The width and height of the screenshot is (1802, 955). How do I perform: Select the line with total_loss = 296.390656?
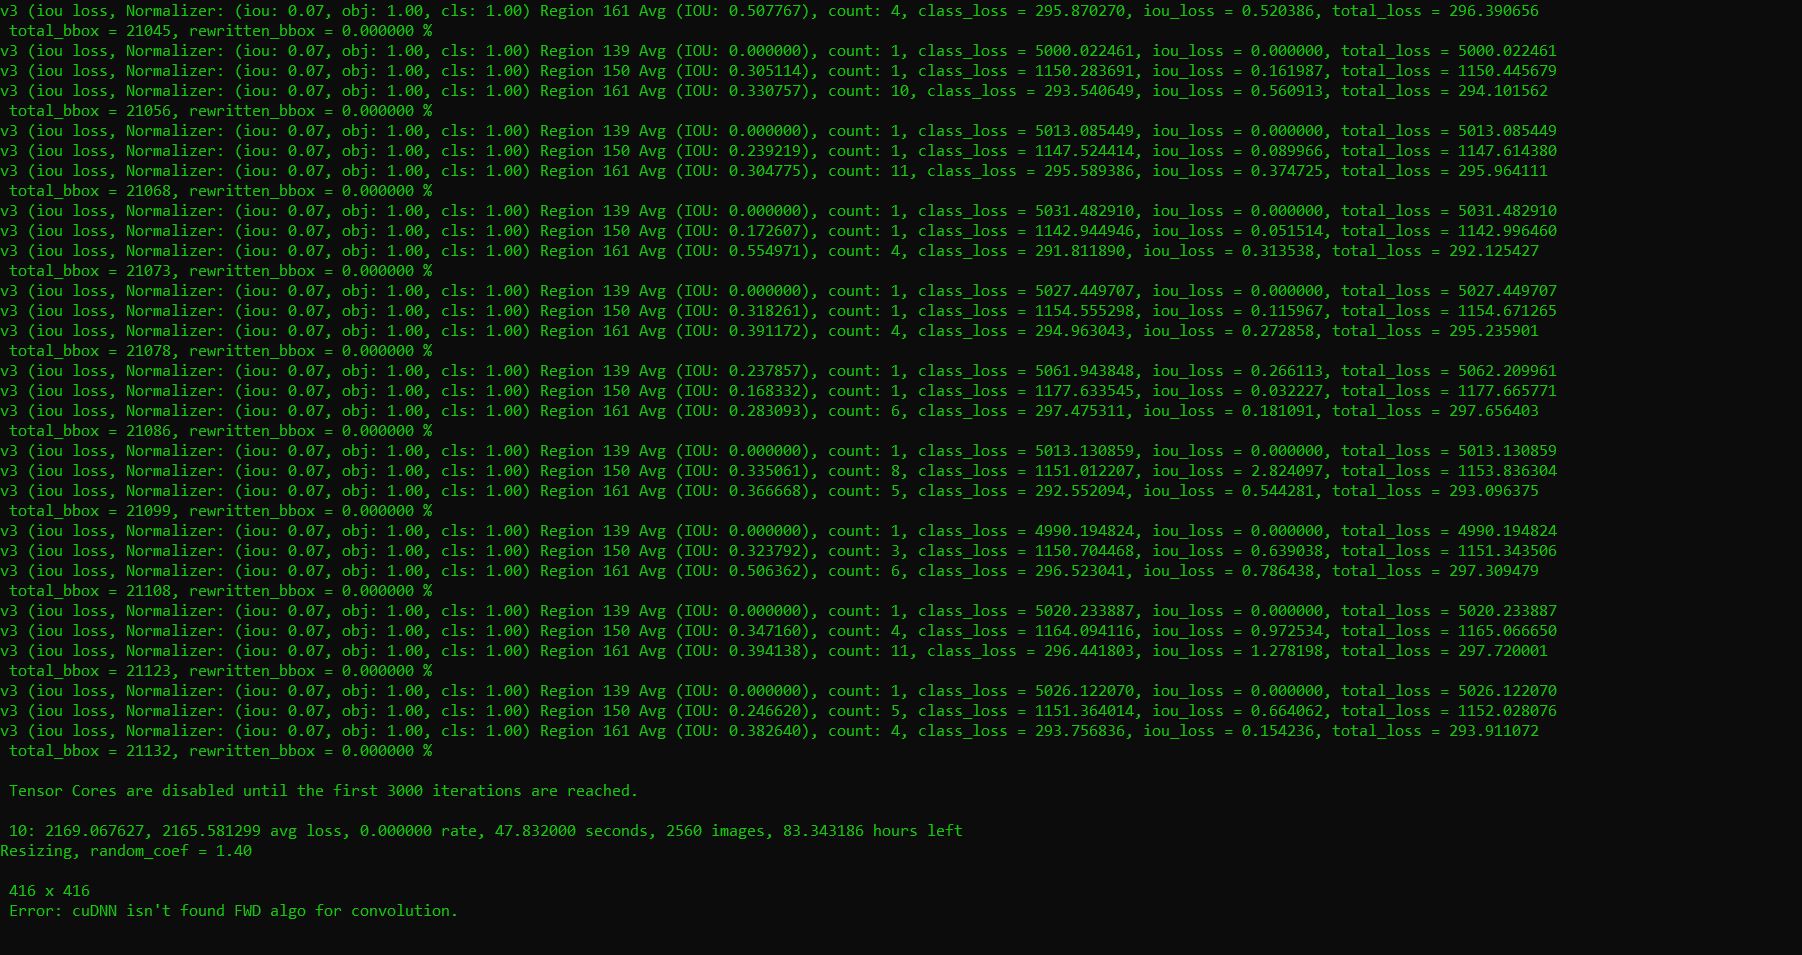pos(769,11)
